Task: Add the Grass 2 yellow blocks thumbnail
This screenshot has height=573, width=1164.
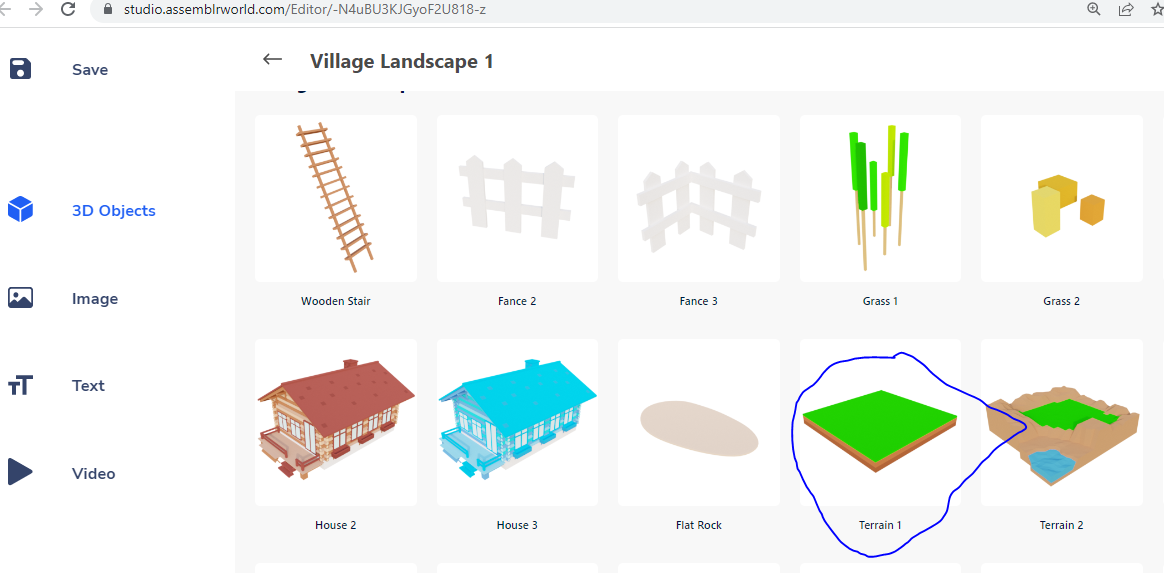Action: (x=1062, y=198)
